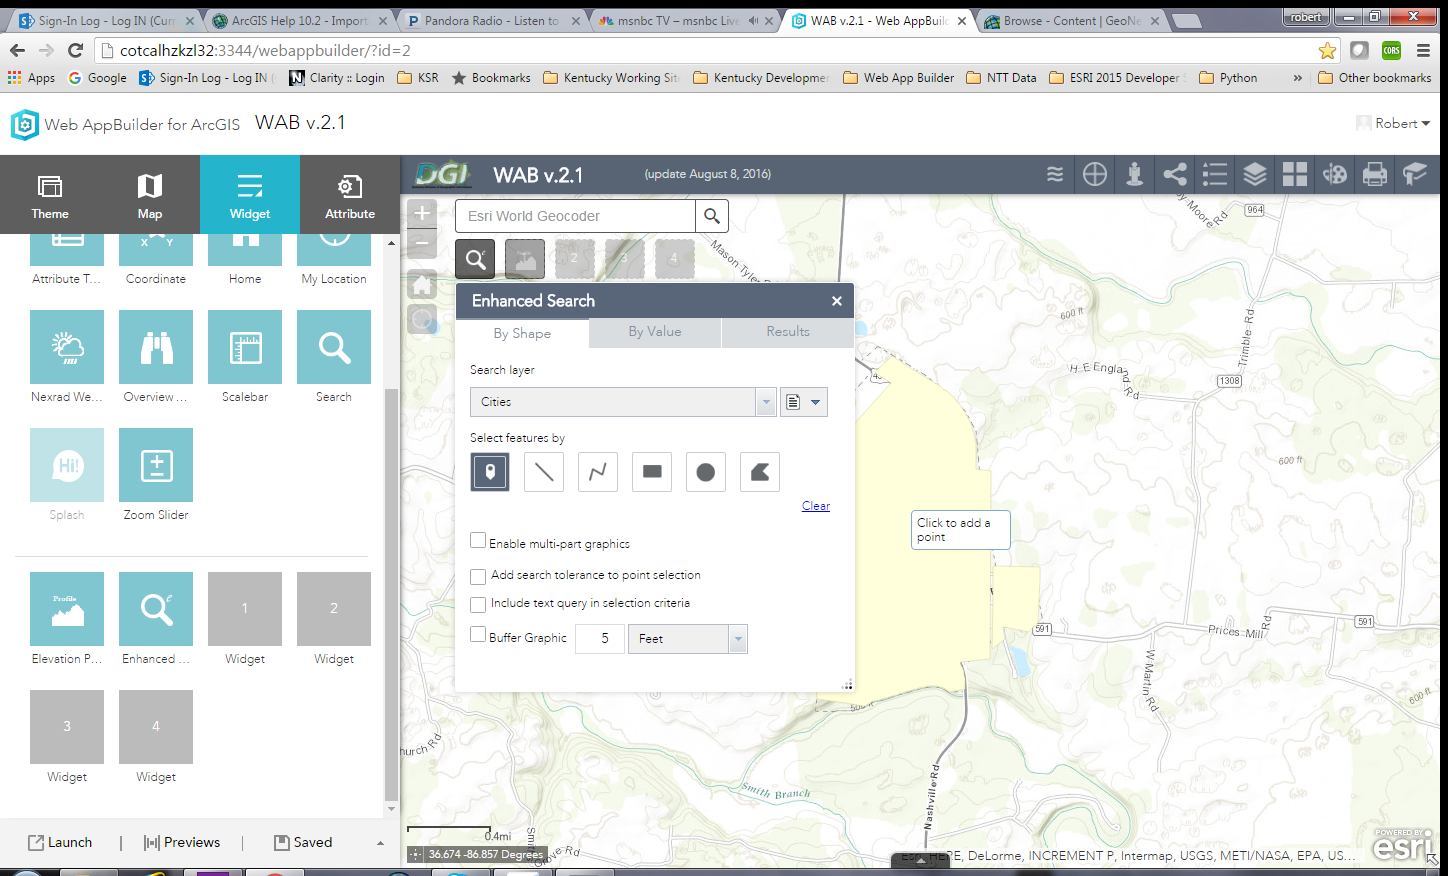
Task: Expand the Cities search layer dropdown
Action: (766, 402)
